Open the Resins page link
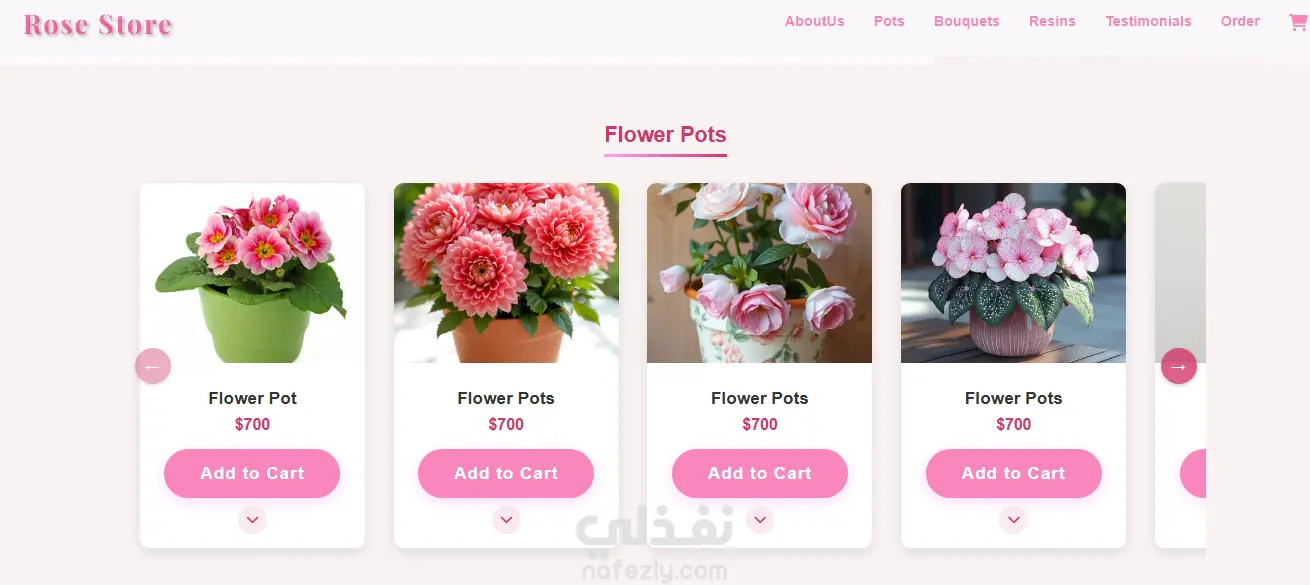 pos(1052,21)
